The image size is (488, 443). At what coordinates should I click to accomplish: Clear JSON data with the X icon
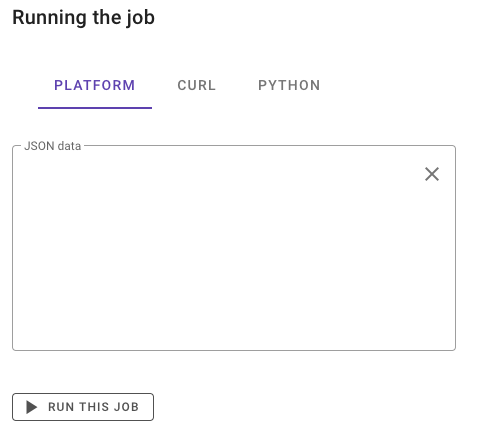click(x=432, y=174)
